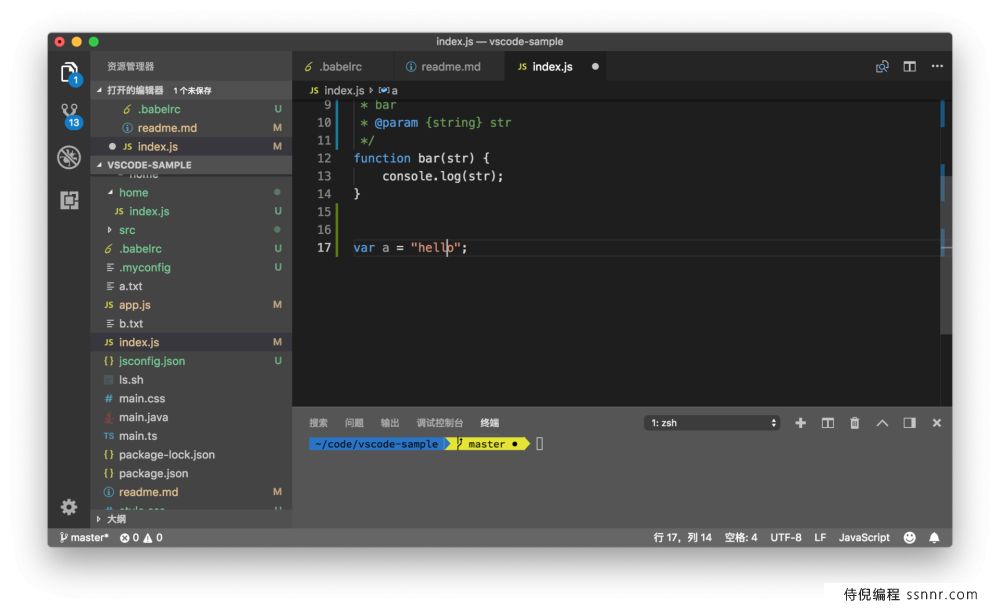Collapse the home folder in explorer
This screenshot has height=610, width=1000.
191,192
